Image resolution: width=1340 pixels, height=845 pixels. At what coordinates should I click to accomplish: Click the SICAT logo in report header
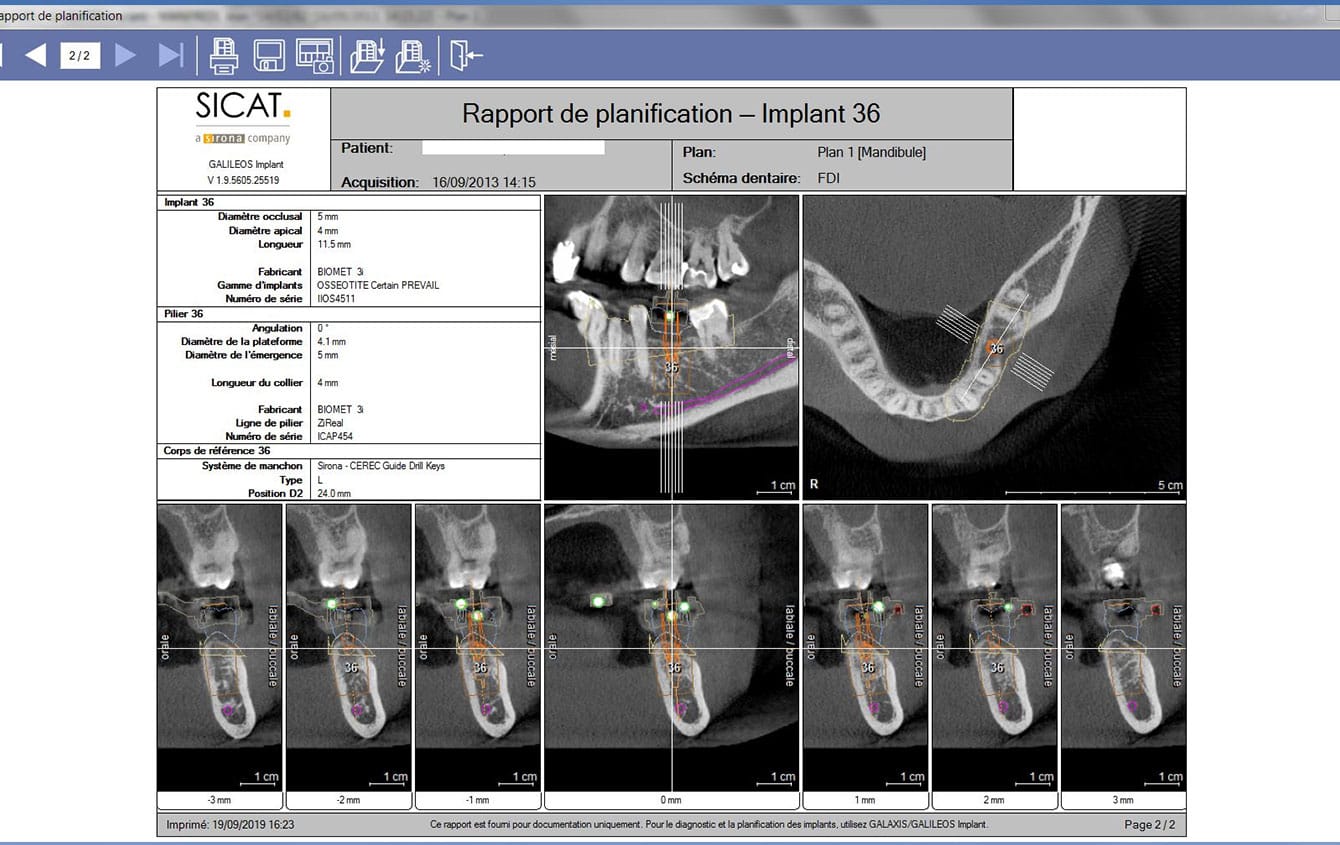click(x=243, y=108)
